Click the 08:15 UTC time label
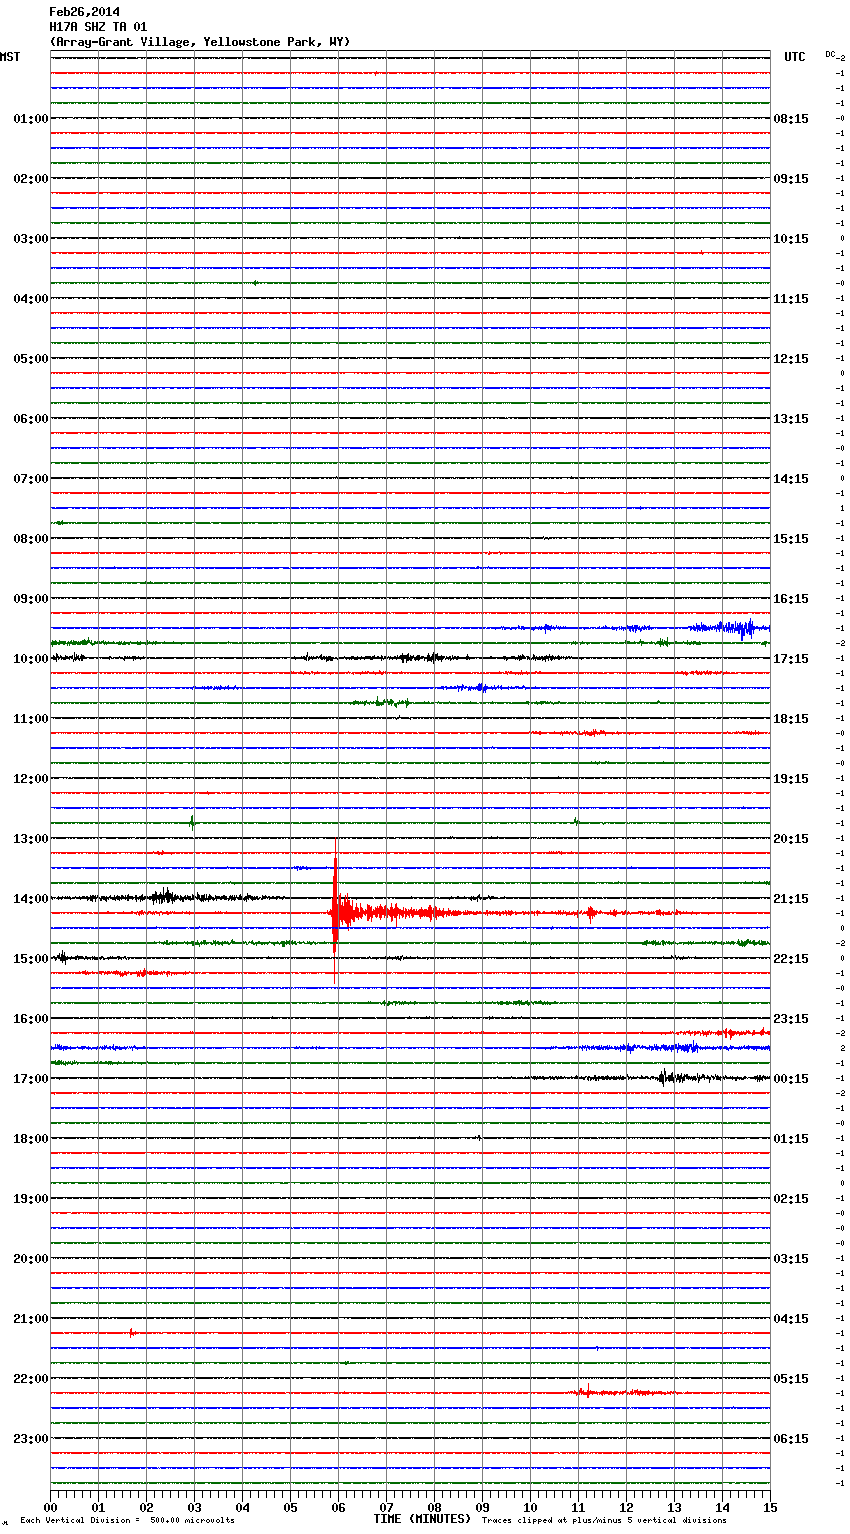This screenshot has width=850, height=1534. 791,118
